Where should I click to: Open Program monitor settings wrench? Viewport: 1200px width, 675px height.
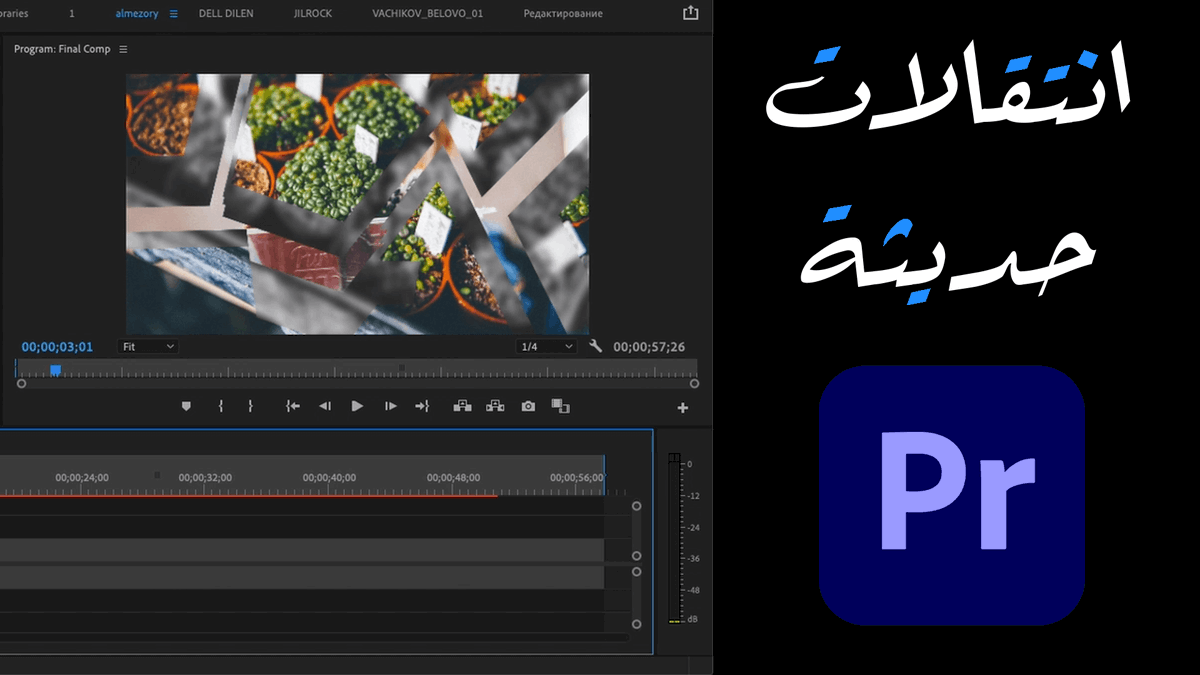click(596, 346)
